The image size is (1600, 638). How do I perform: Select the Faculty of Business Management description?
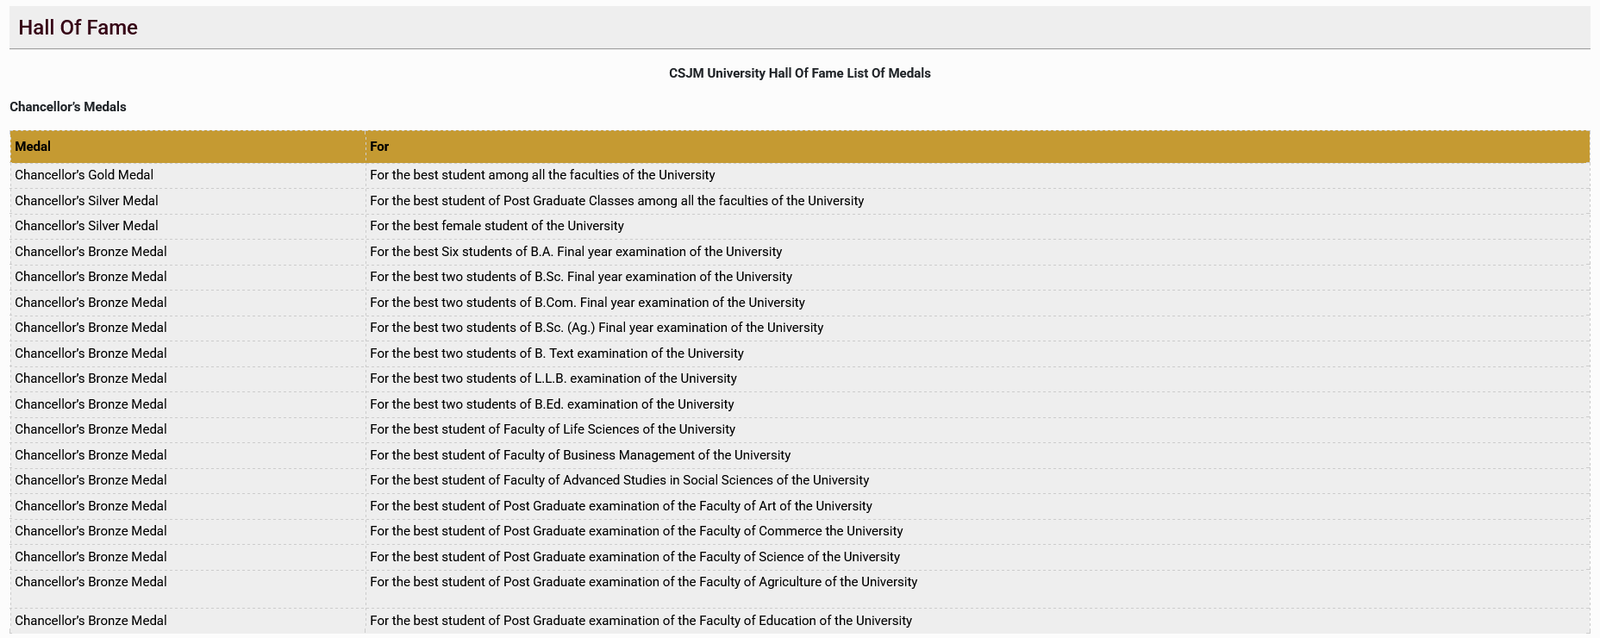[x=580, y=456]
